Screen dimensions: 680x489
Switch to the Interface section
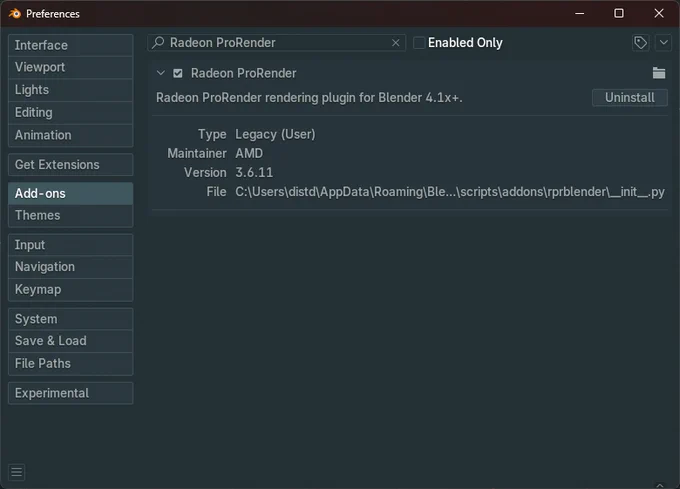click(71, 45)
